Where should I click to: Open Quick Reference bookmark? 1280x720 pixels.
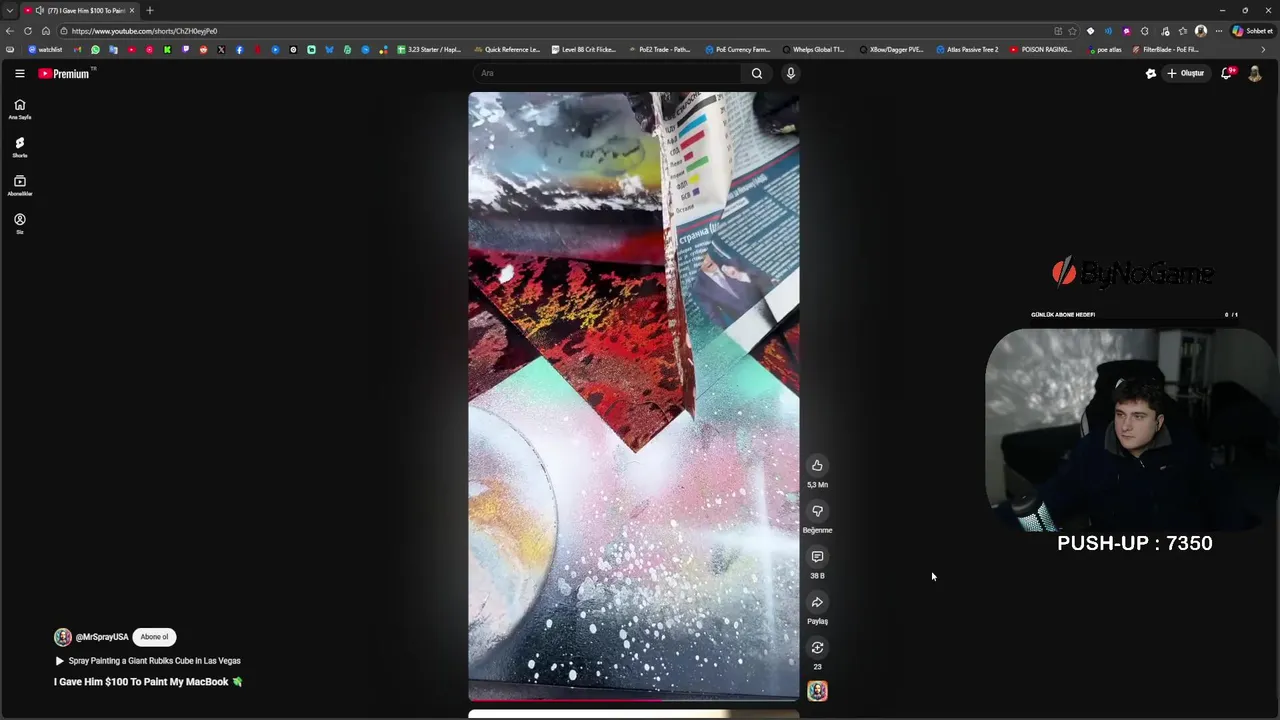(x=507, y=49)
